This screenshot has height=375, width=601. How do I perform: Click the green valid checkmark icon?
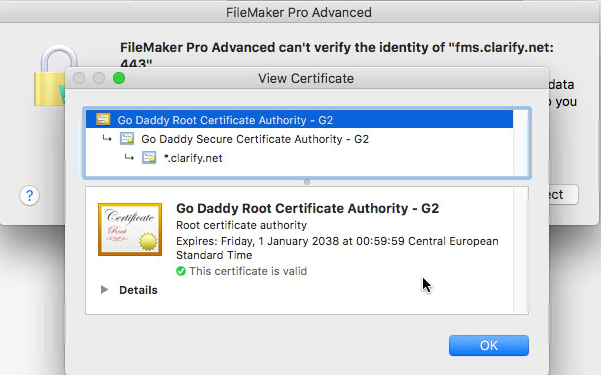point(181,271)
